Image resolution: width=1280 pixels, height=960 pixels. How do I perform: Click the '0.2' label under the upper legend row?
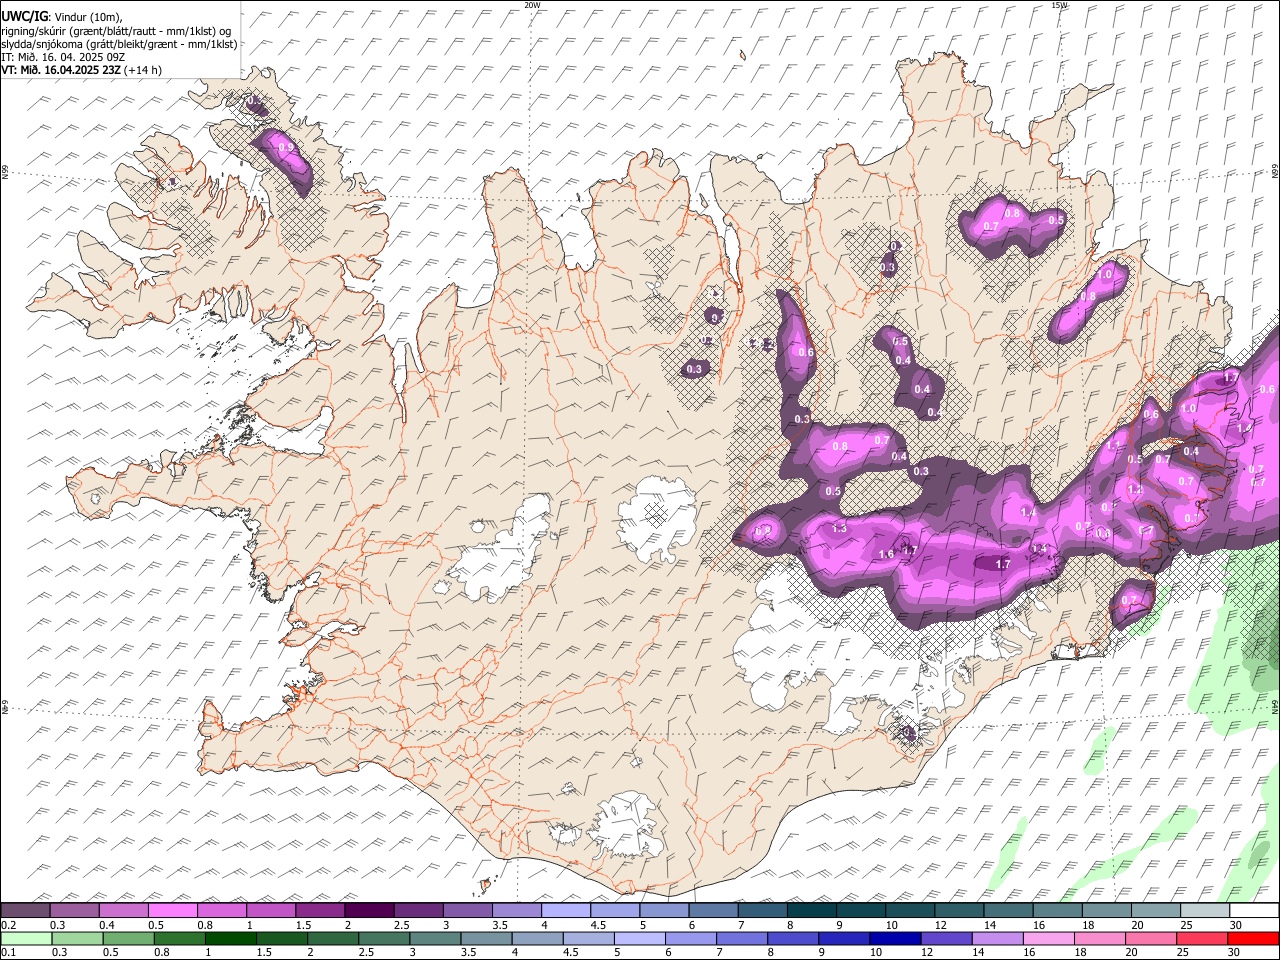pos(7,925)
